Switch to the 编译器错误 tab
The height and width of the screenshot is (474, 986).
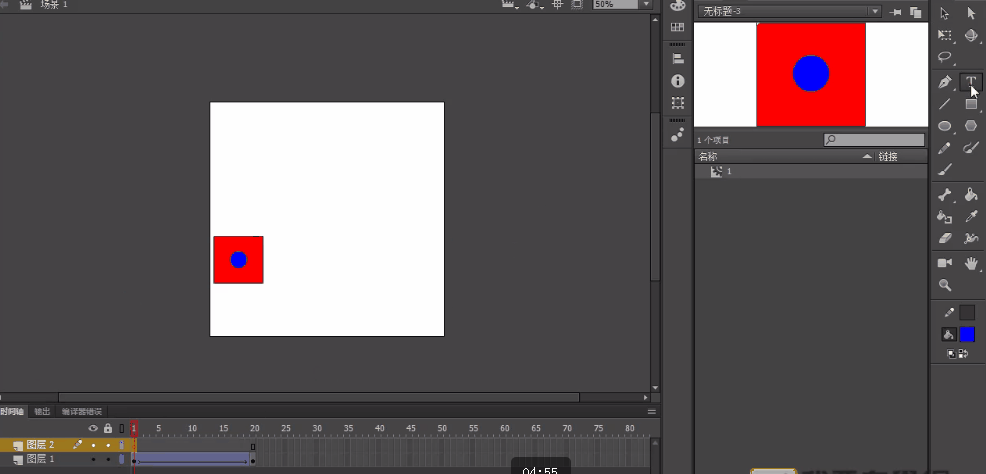coord(81,412)
